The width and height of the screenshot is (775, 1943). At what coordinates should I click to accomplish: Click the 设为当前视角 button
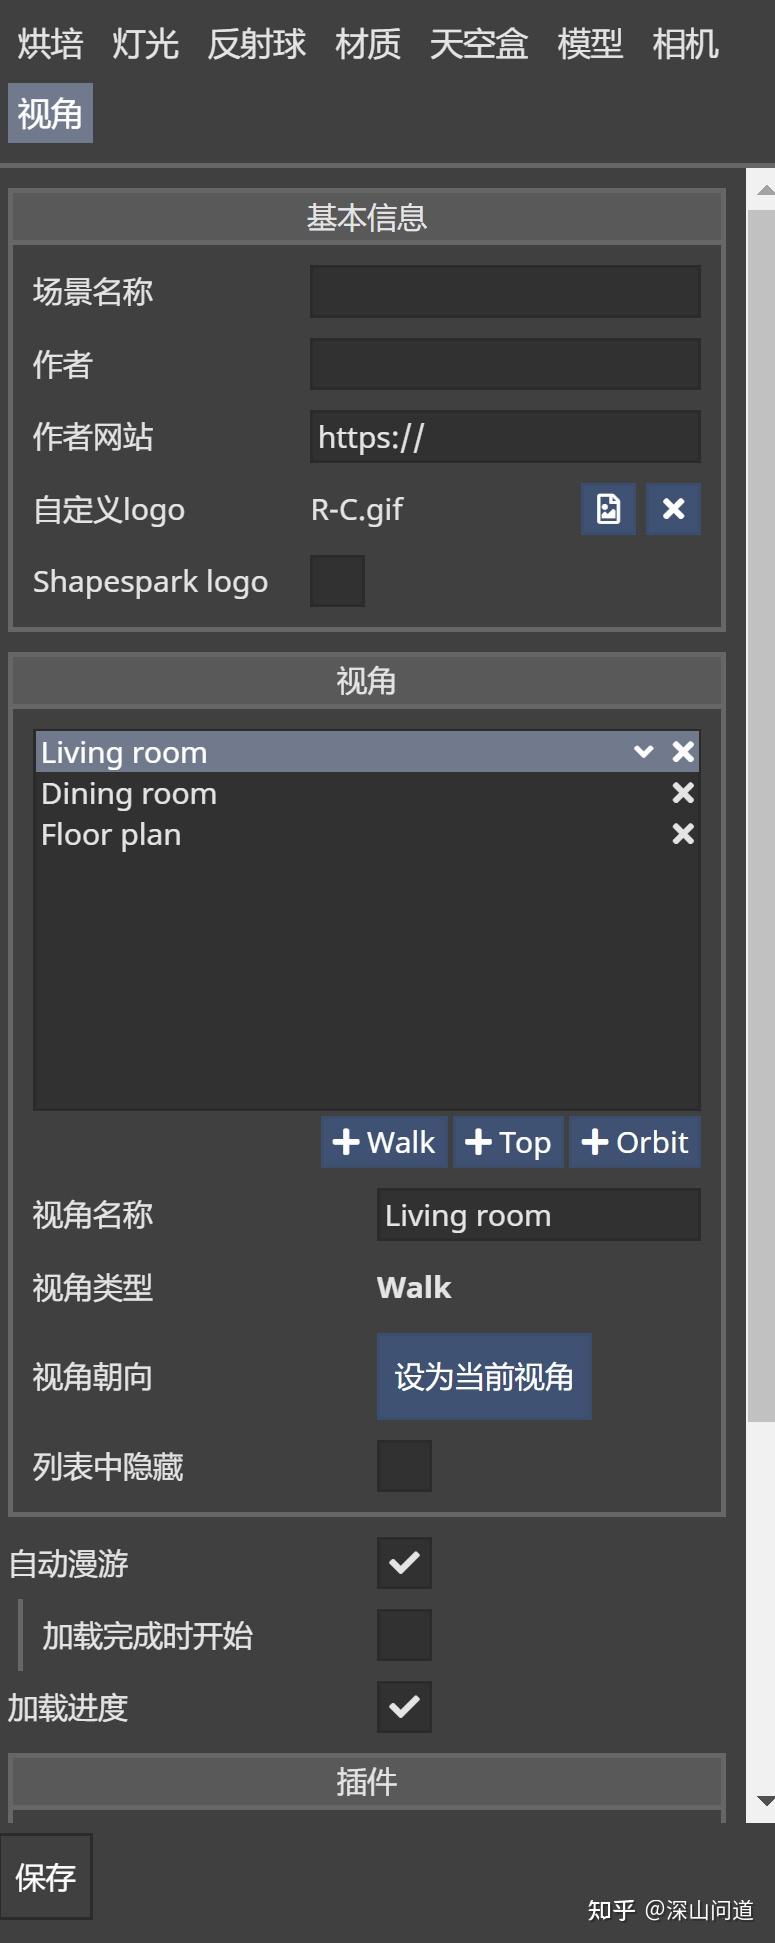tap(483, 1376)
